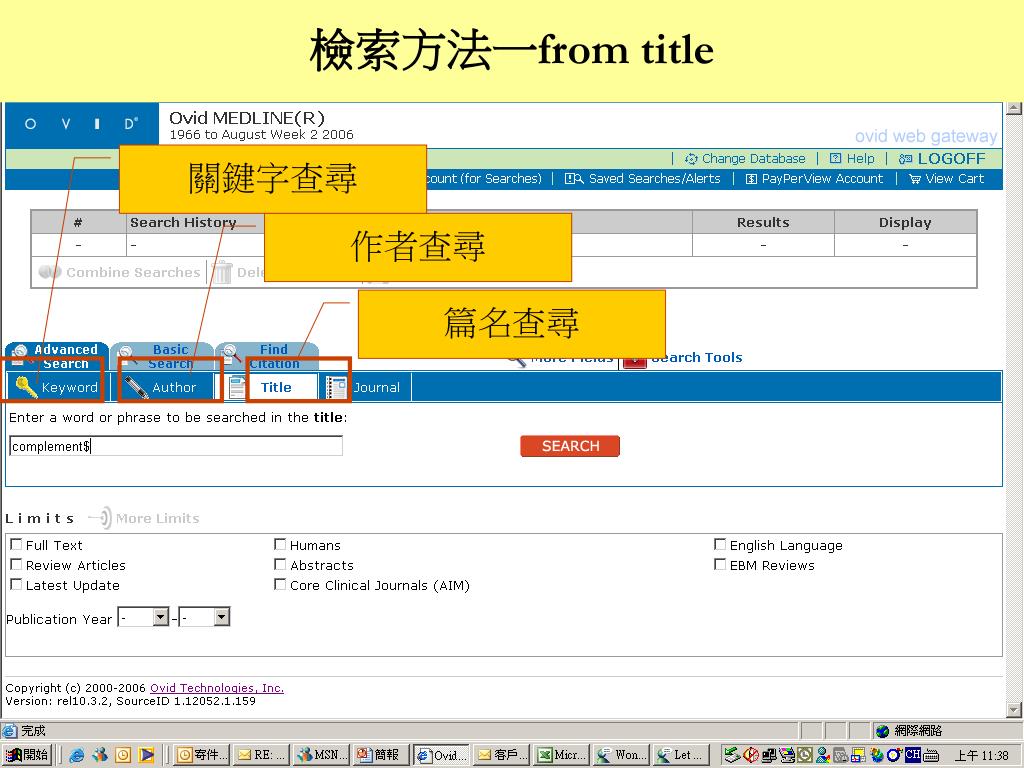This screenshot has width=1024, height=768.
Task: Switch to the Find Citation tab
Action: tap(267, 356)
